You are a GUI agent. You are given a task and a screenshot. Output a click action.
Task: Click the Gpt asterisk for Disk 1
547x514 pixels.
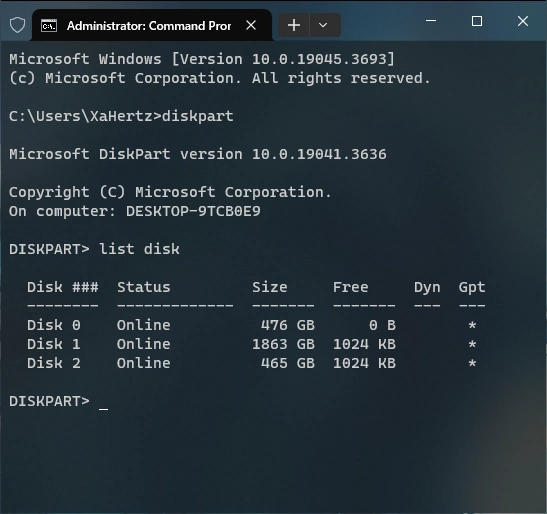click(x=472, y=344)
